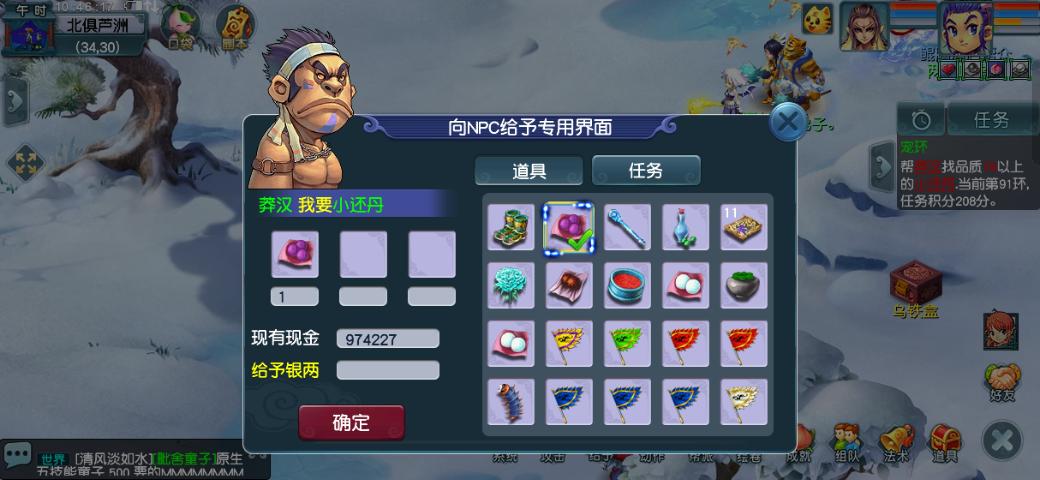Deselect the checked purple pill item
Image resolution: width=1040 pixels, height=480 pixels.
[569, 227]
